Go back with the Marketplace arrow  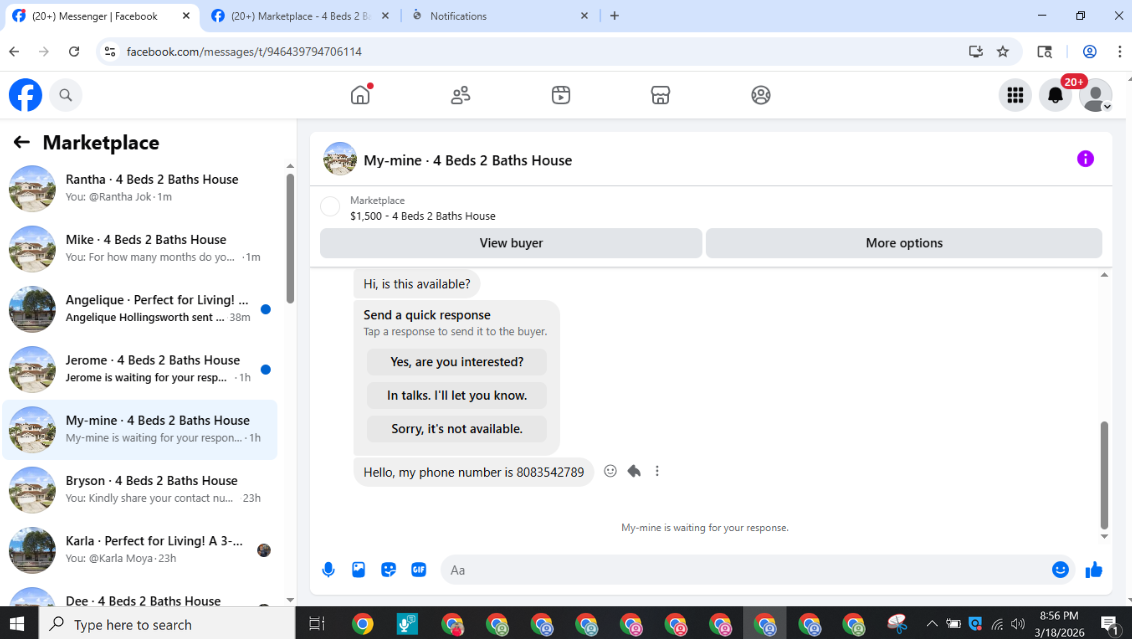coord(22,142)
